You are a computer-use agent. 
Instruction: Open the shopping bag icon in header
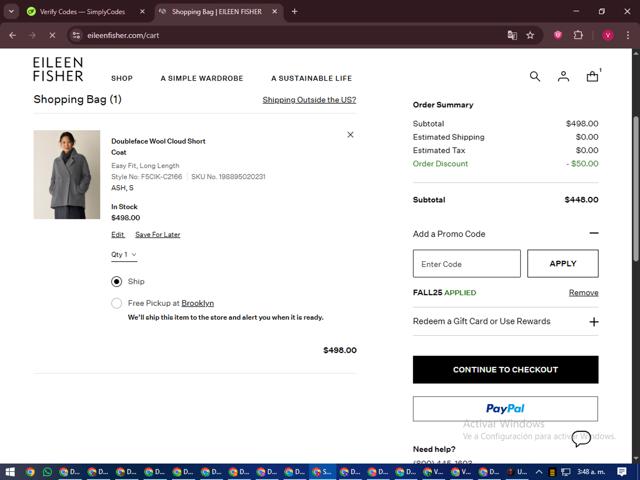coord(592,76)
